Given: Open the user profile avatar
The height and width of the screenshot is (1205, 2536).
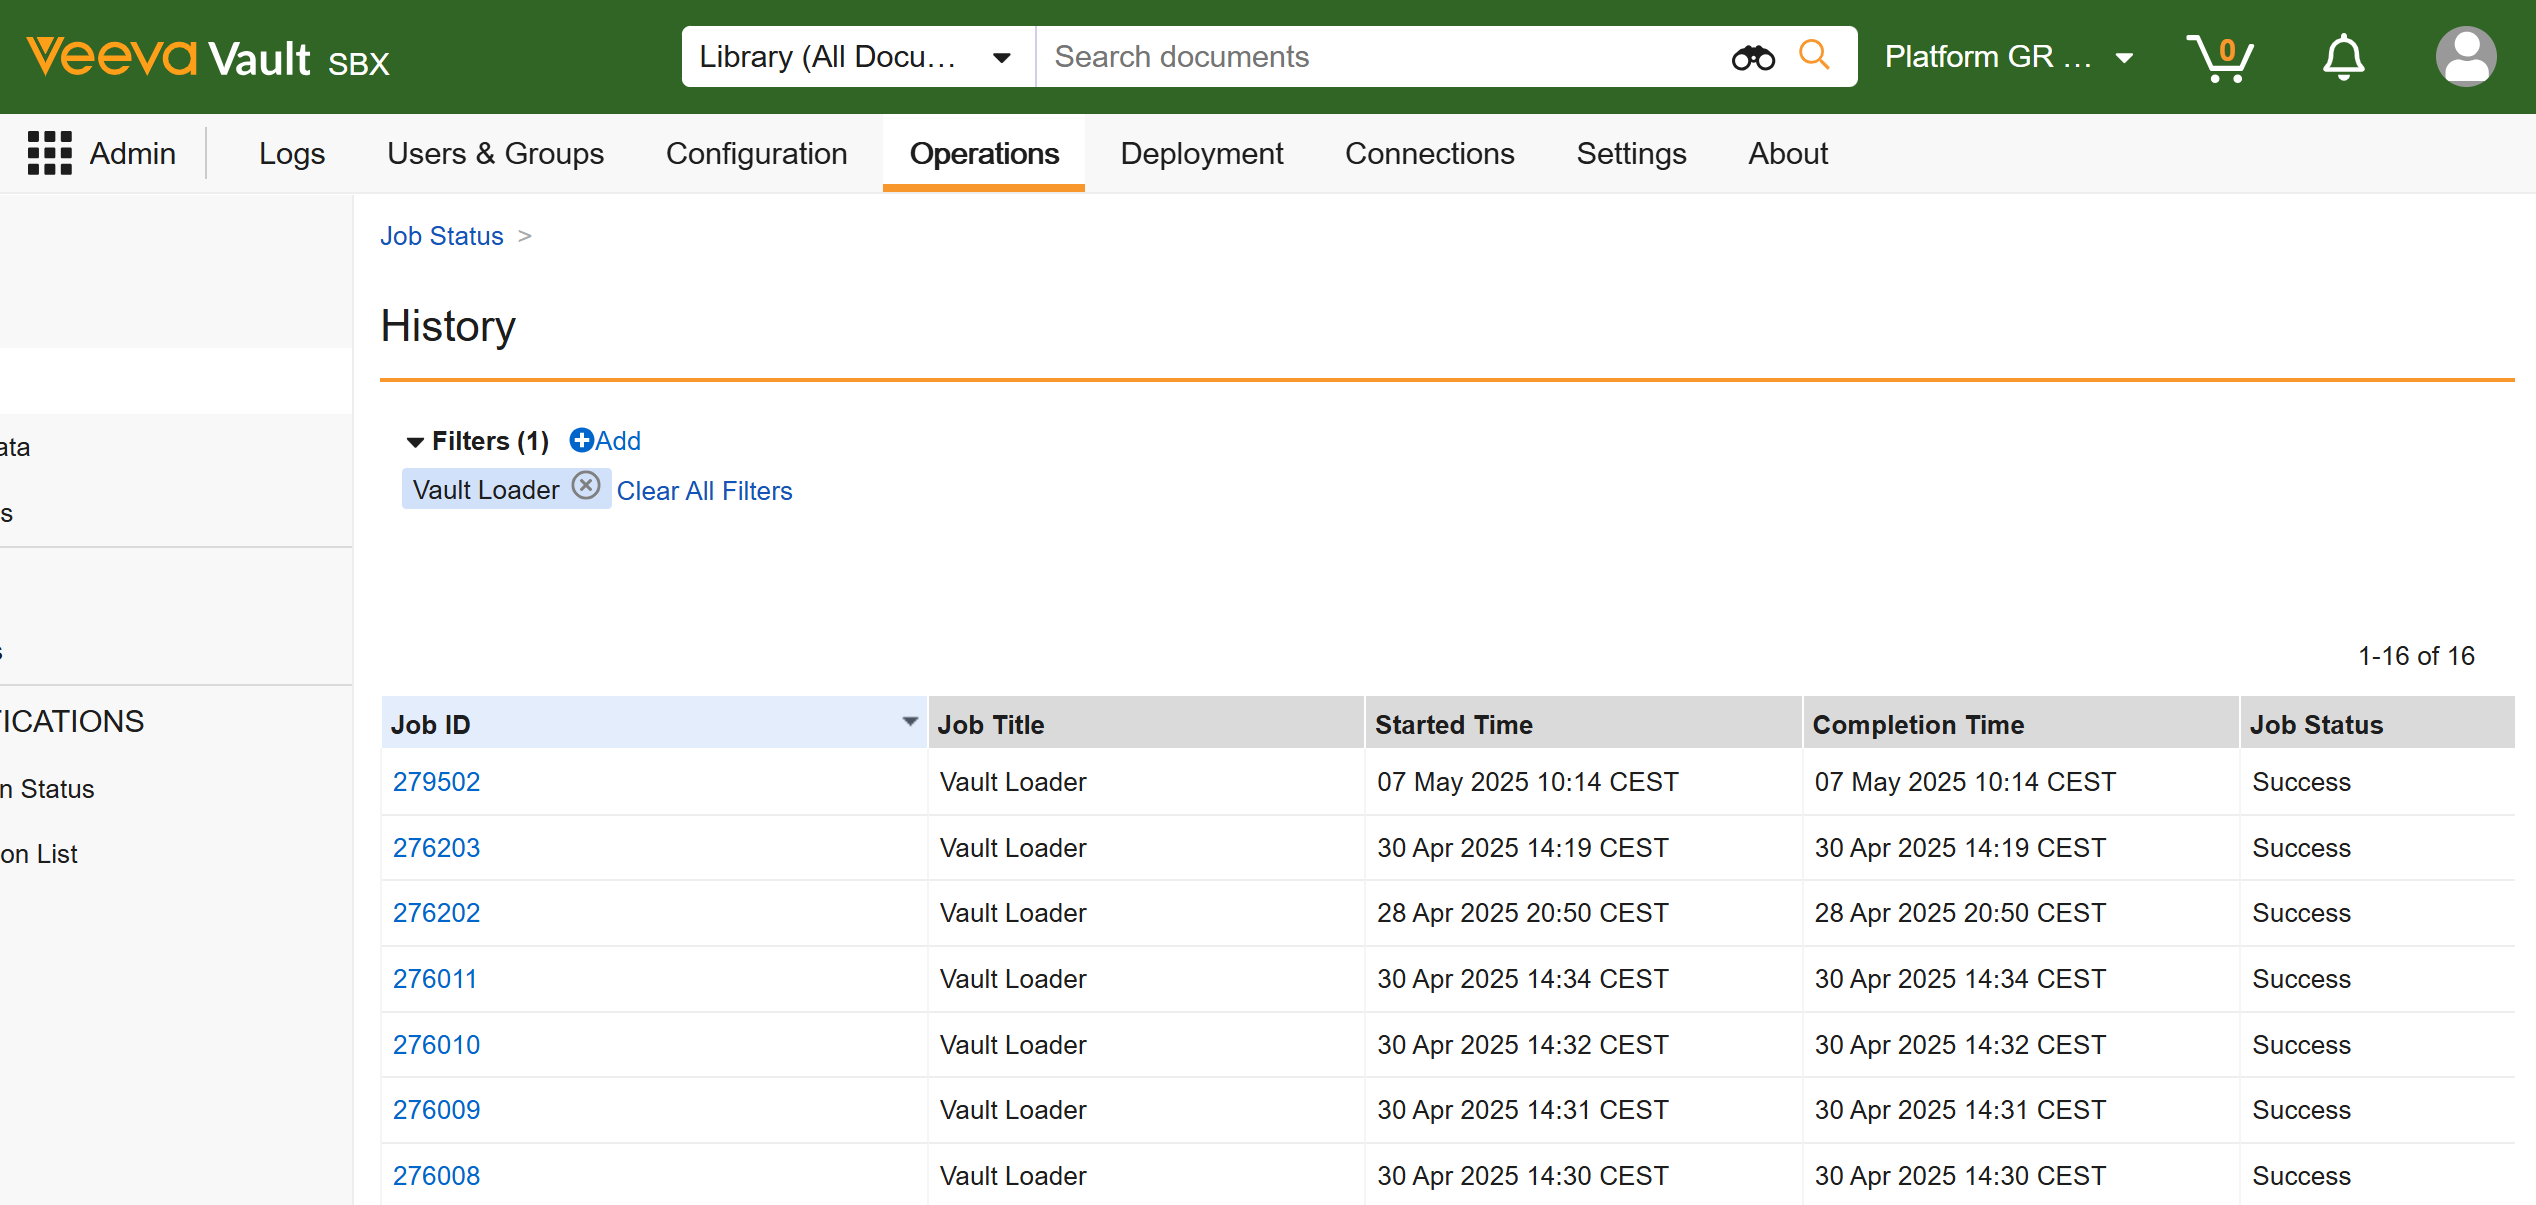Looking at the screenshot, I should click(2465, 57).
